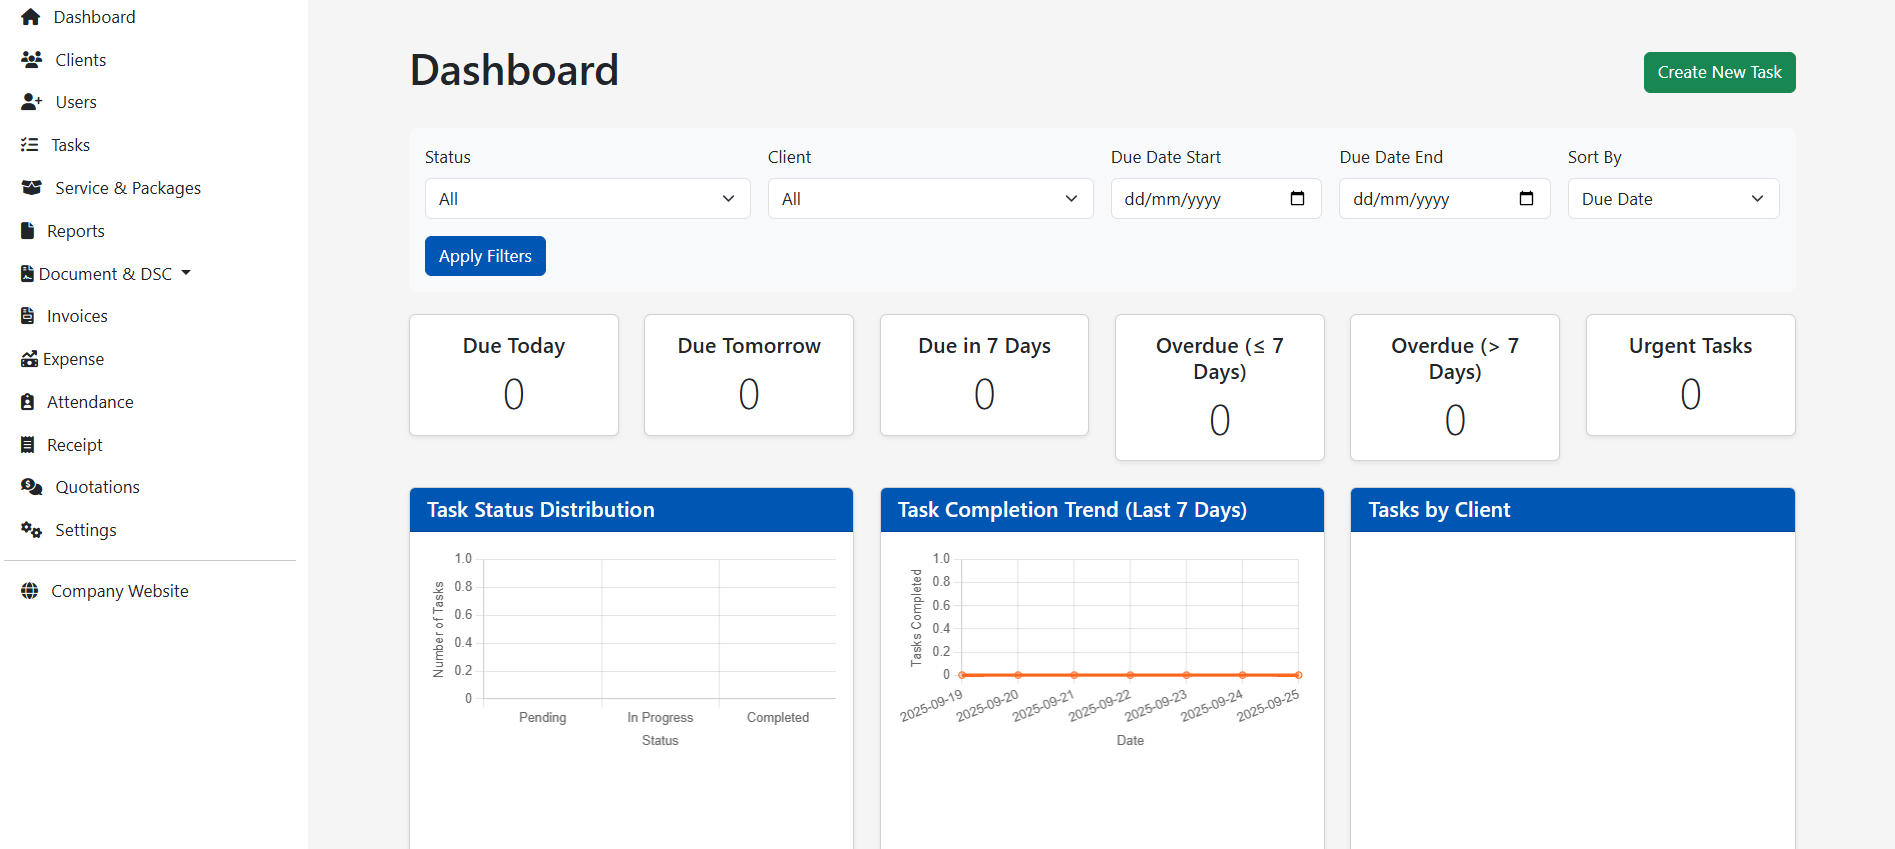Click the Clients group icon
The width and height of the screenshot is (1895, 849).
tap(32, 60)
